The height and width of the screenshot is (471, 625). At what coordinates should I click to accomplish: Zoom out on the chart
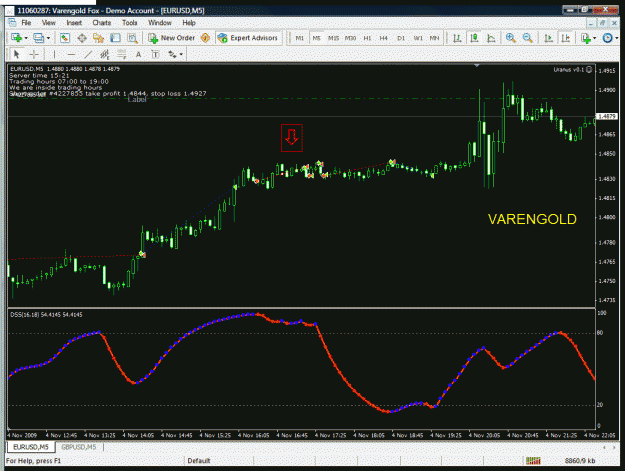pos(527,38)
